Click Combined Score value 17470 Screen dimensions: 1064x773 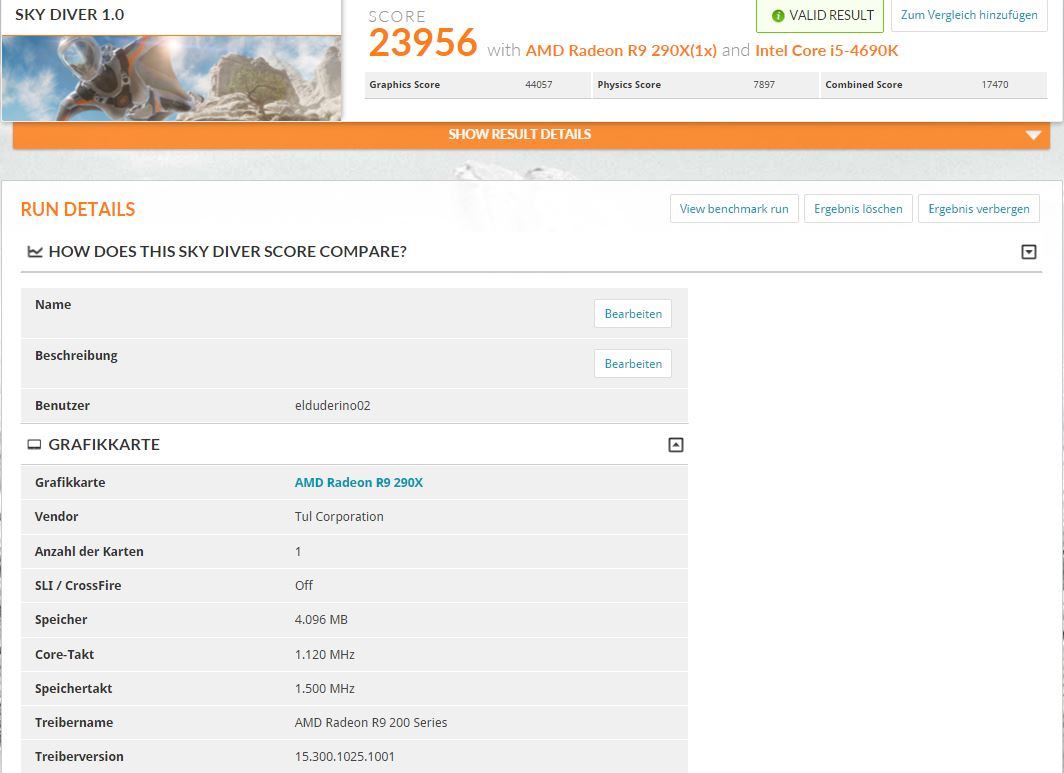coord(995,85)
